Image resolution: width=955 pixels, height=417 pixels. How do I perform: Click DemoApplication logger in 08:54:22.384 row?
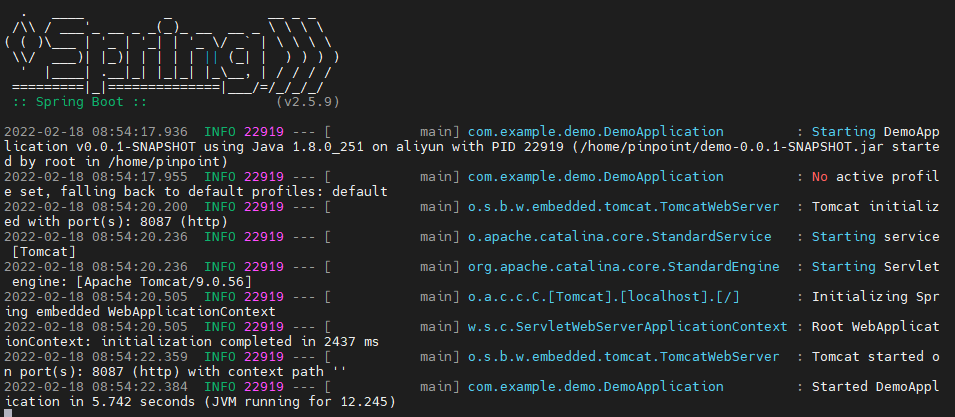[x=596, y=387]
